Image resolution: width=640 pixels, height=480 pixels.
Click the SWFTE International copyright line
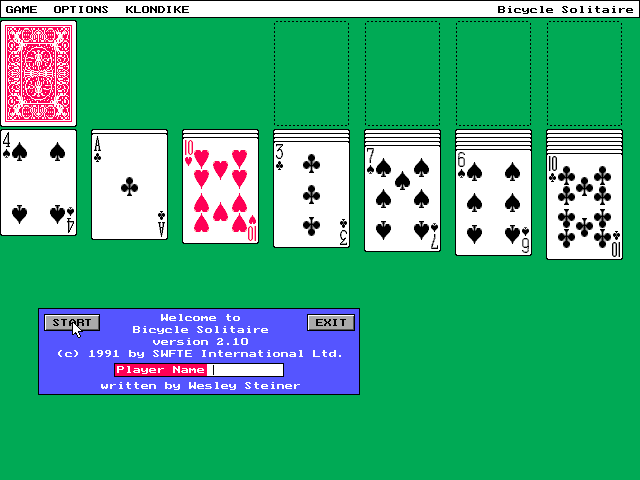coord(200,353)
